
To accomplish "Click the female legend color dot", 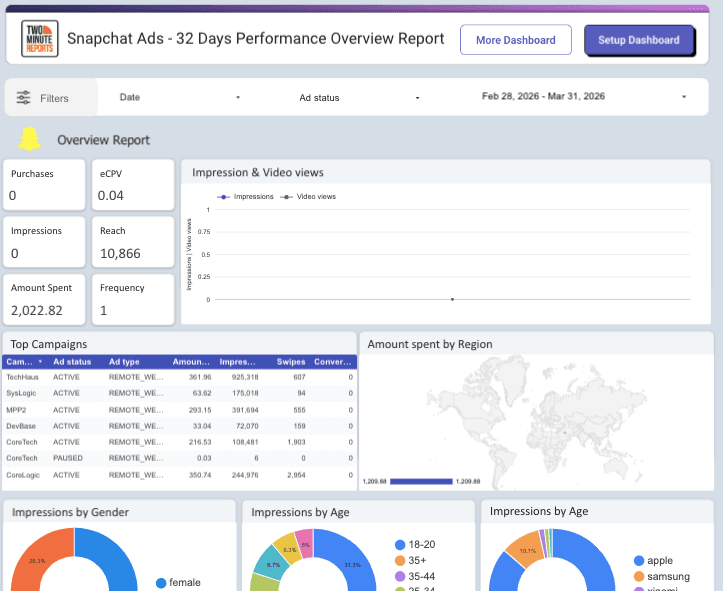I will [x=161, y=583].
